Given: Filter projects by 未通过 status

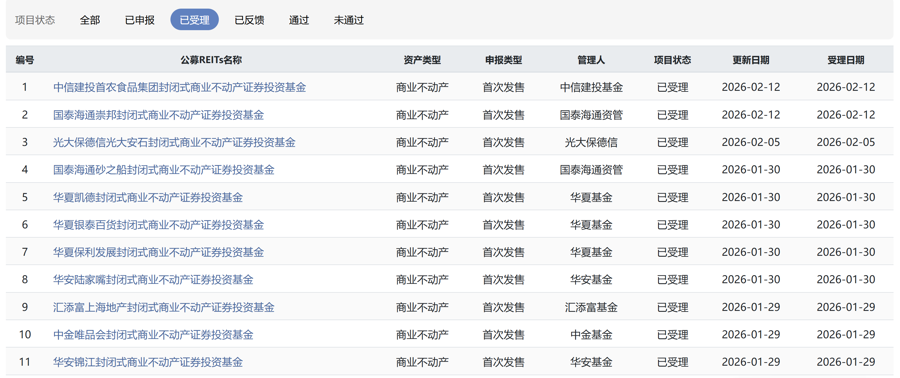Looking at the screenshot, I should (349, 20).
